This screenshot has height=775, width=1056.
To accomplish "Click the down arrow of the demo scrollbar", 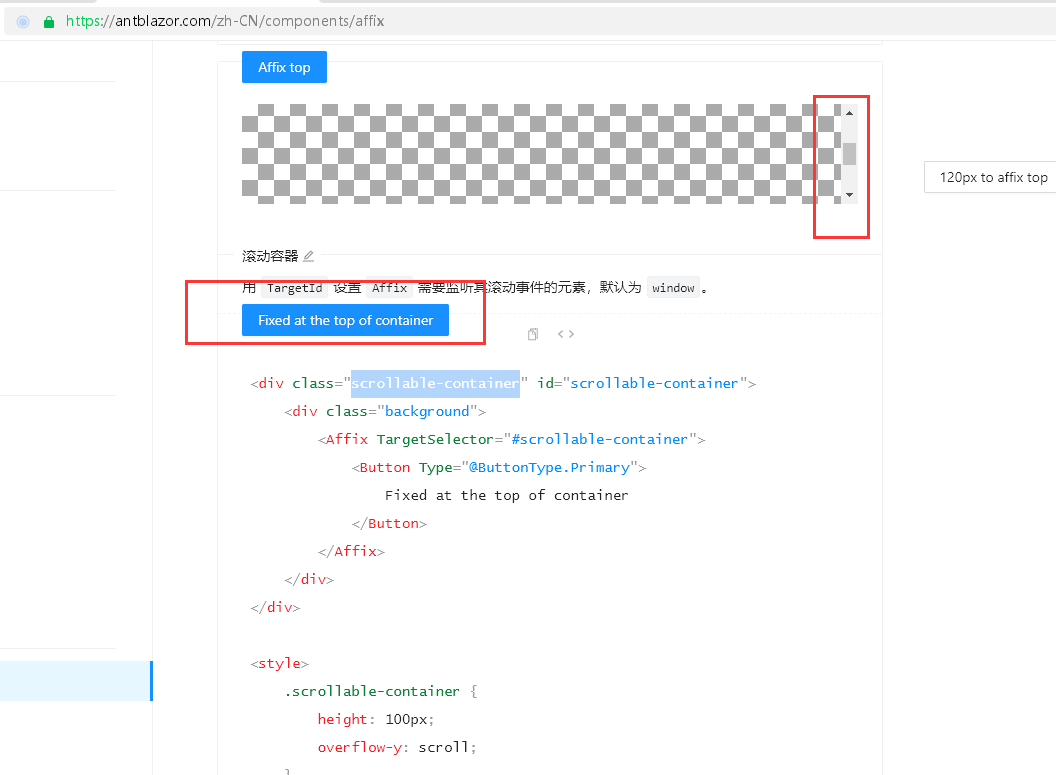I will (850, 194).
